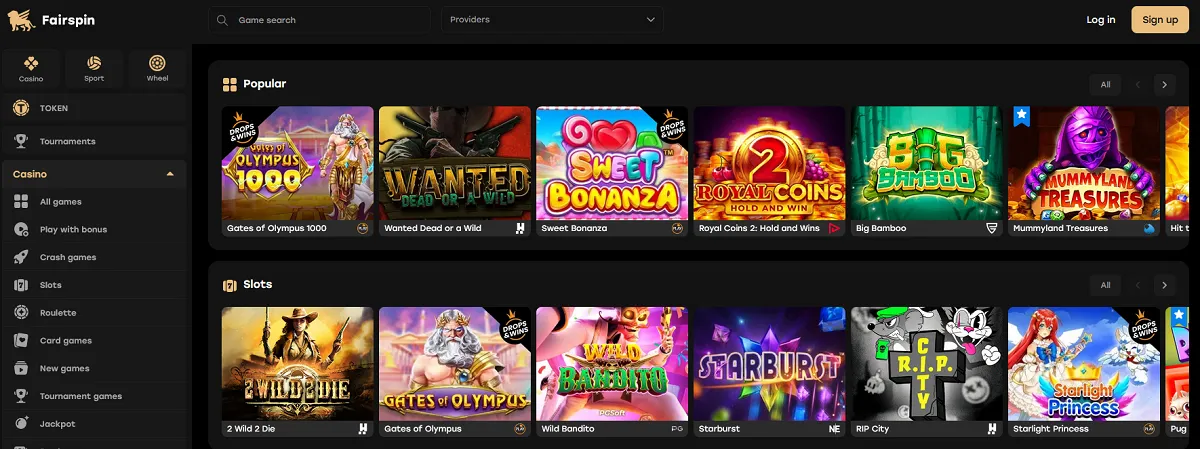
Task: Click the Log in link
Action: click(x=1101, y=20)
